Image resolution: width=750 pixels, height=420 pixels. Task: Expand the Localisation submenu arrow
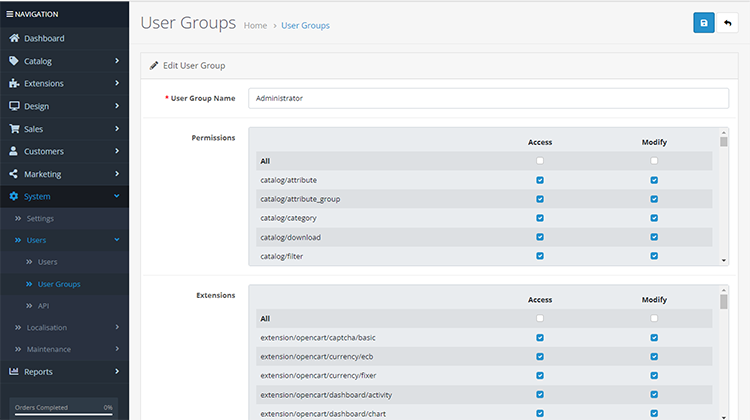pyautogui.click(x=117, y=326)
